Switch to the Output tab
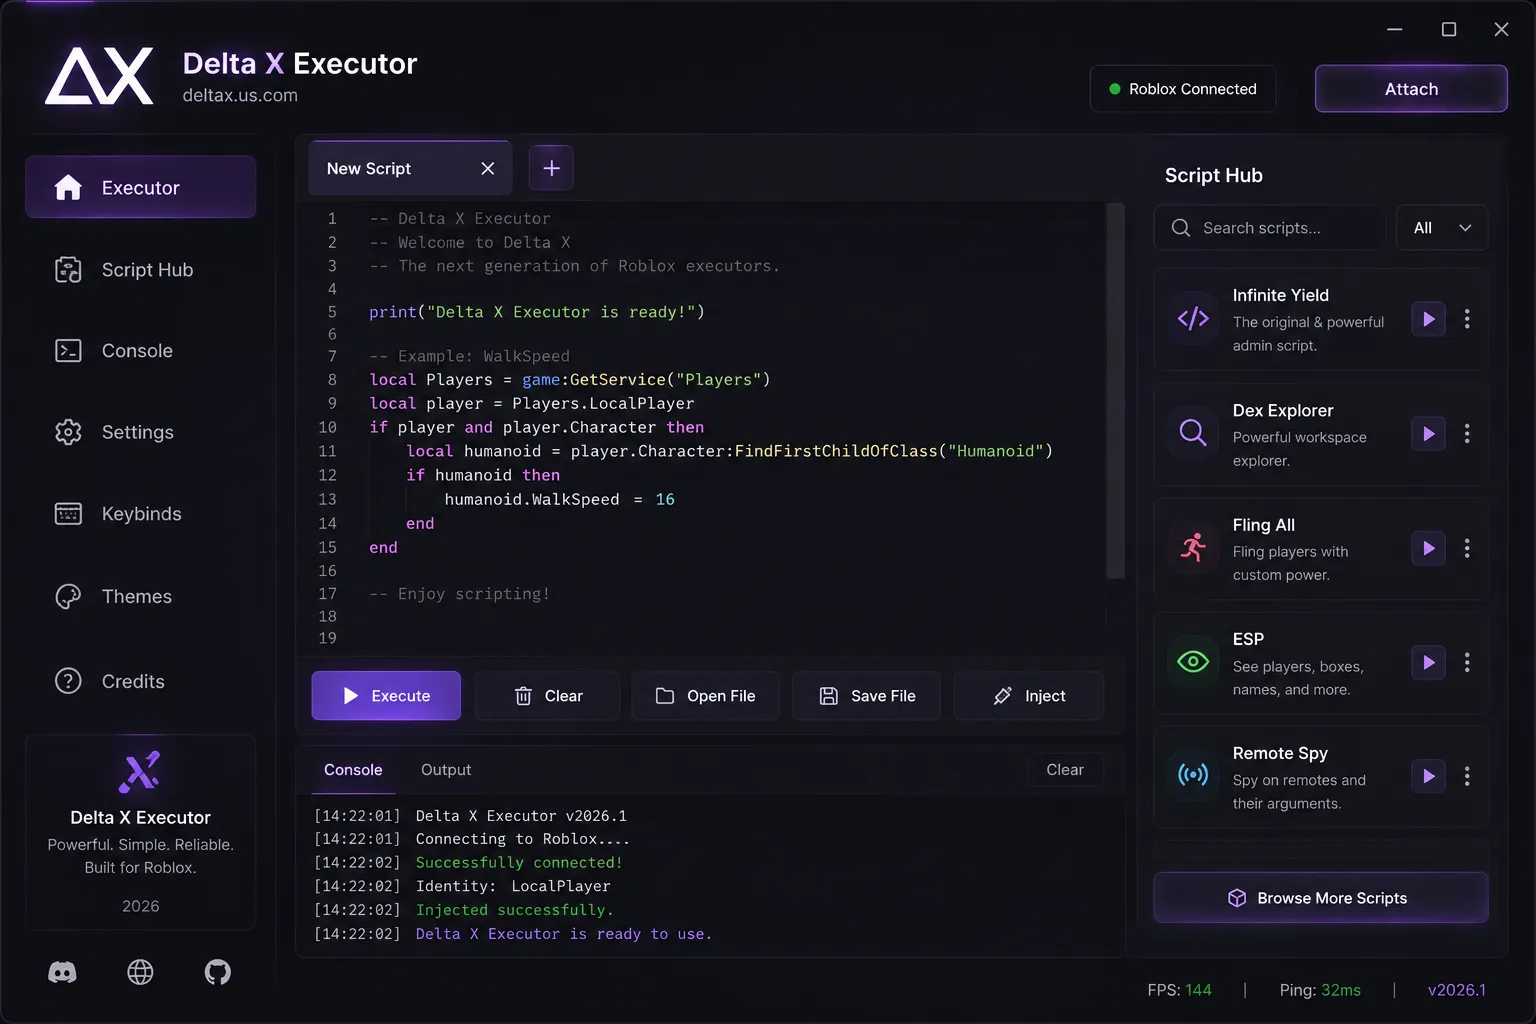The height and width of the screenshot is (1024, 1536). click(x=446, y=770)
